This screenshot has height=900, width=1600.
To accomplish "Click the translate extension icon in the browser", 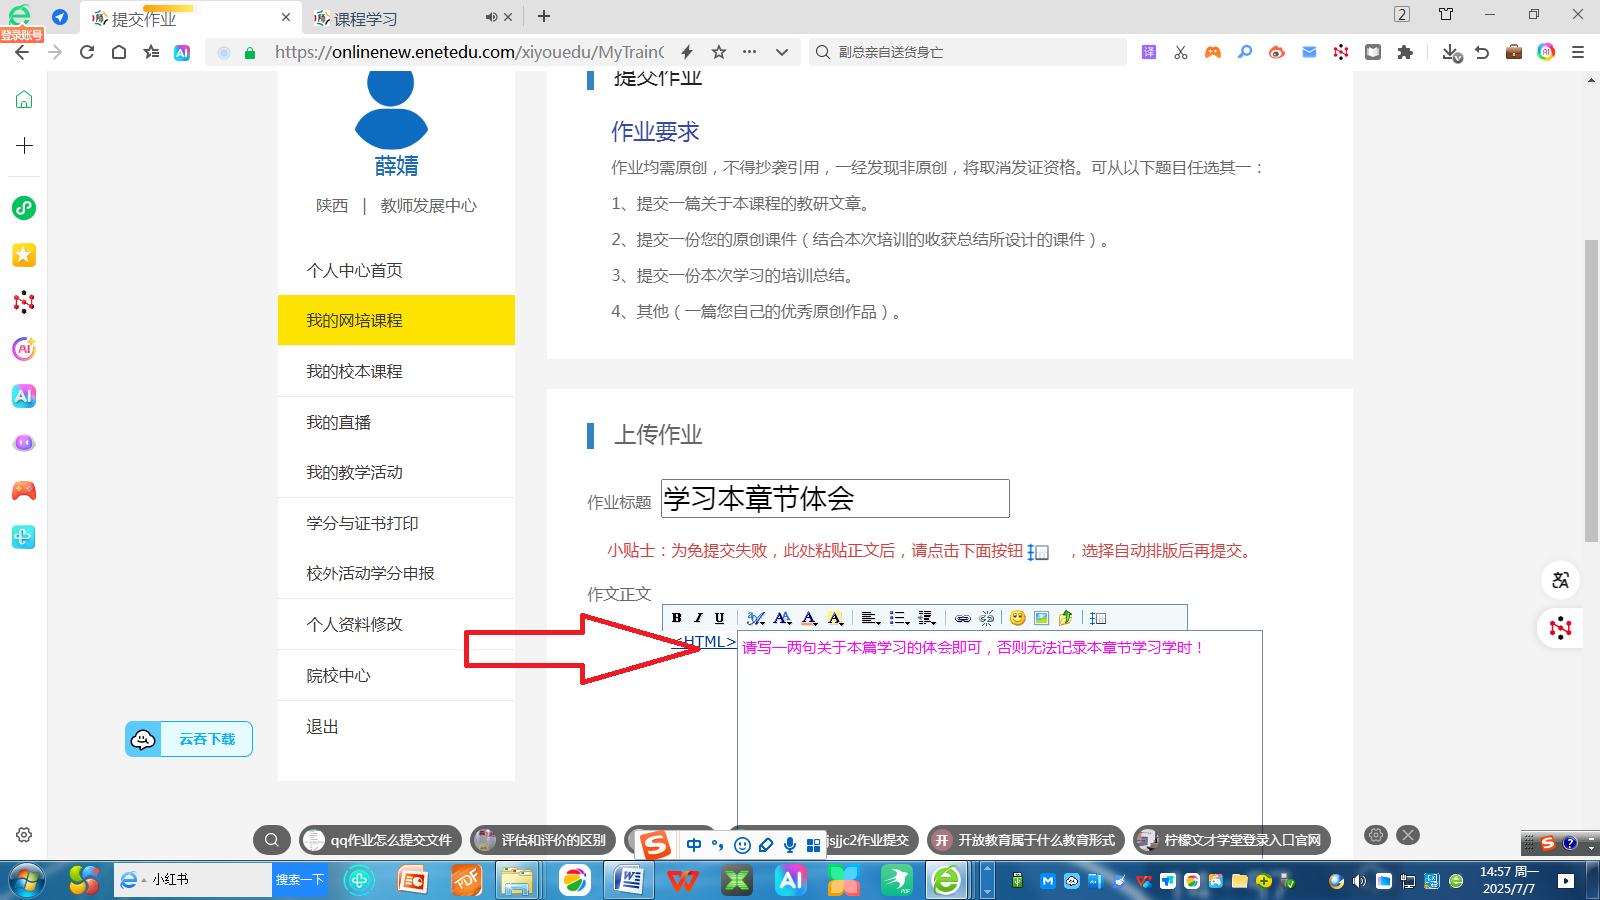I will pos(1149,52).
